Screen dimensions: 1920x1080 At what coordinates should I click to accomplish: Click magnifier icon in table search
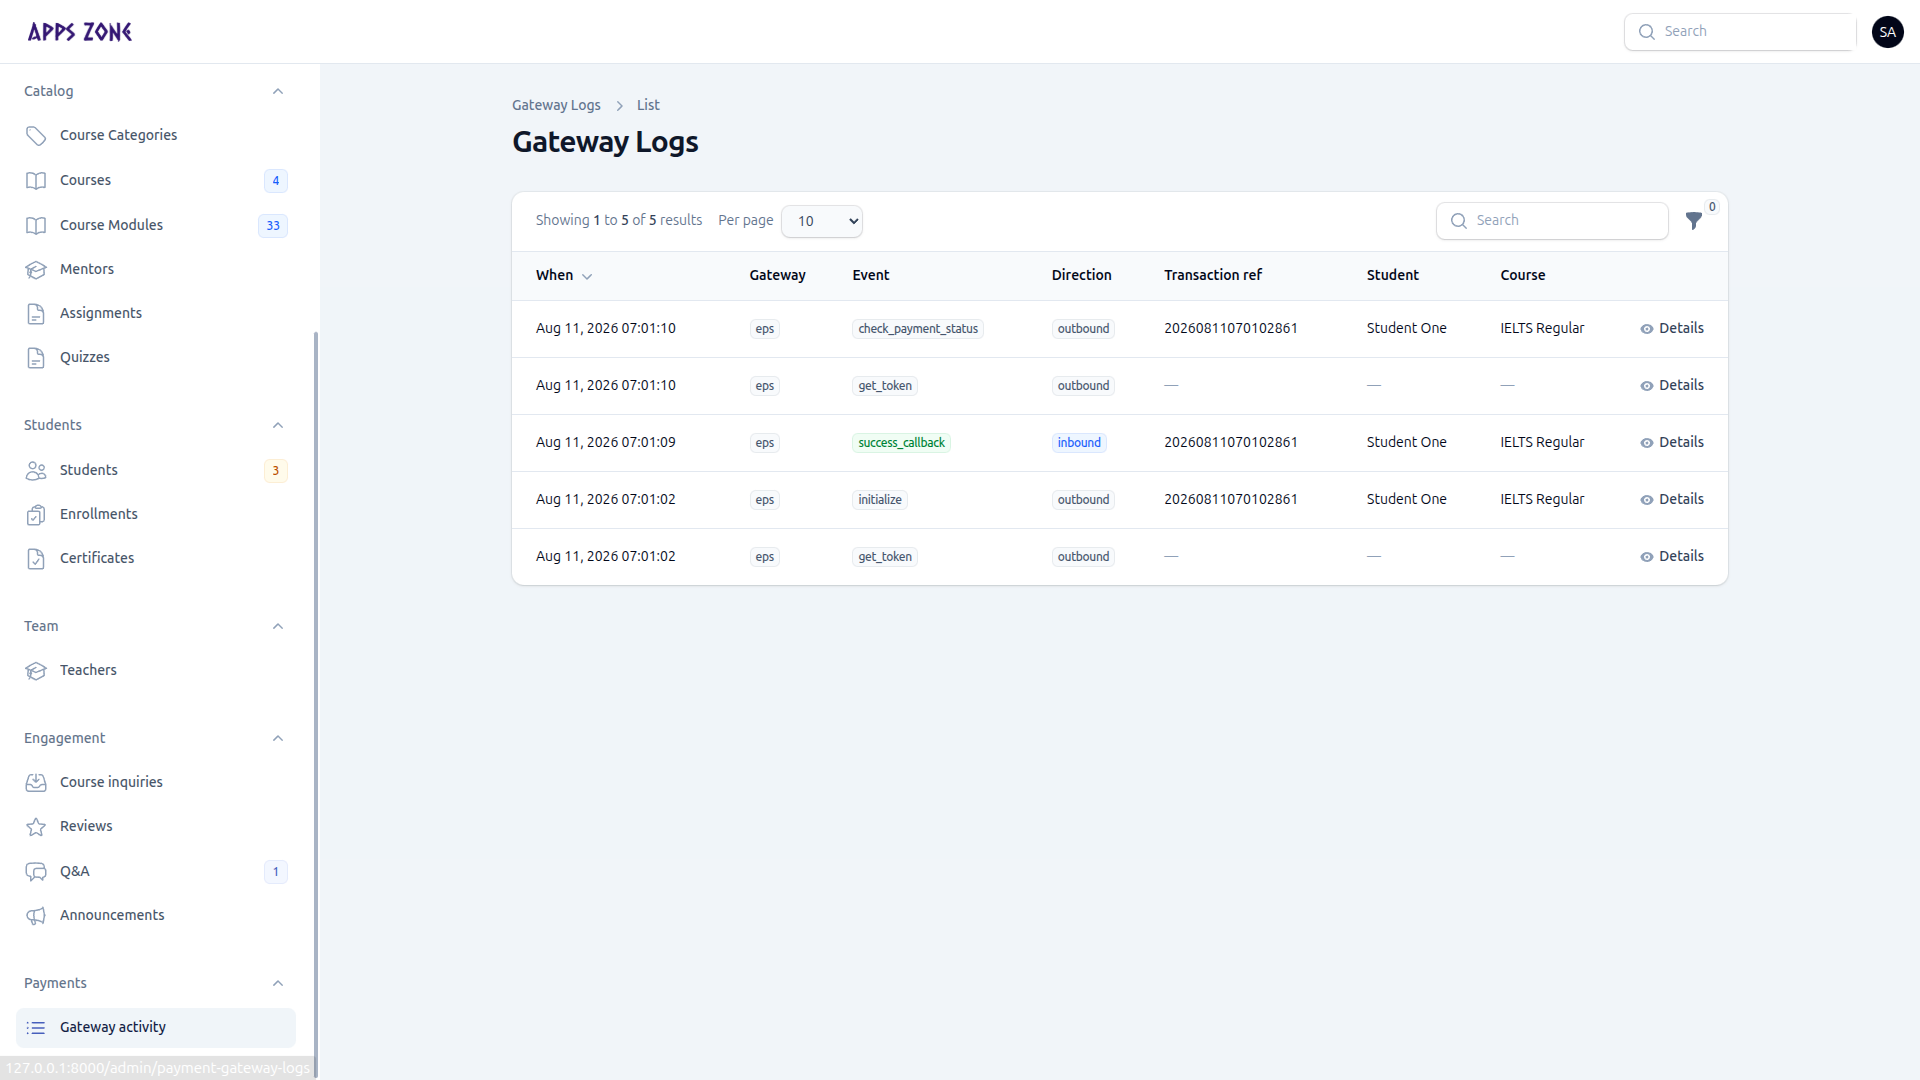coord(1458,221)
